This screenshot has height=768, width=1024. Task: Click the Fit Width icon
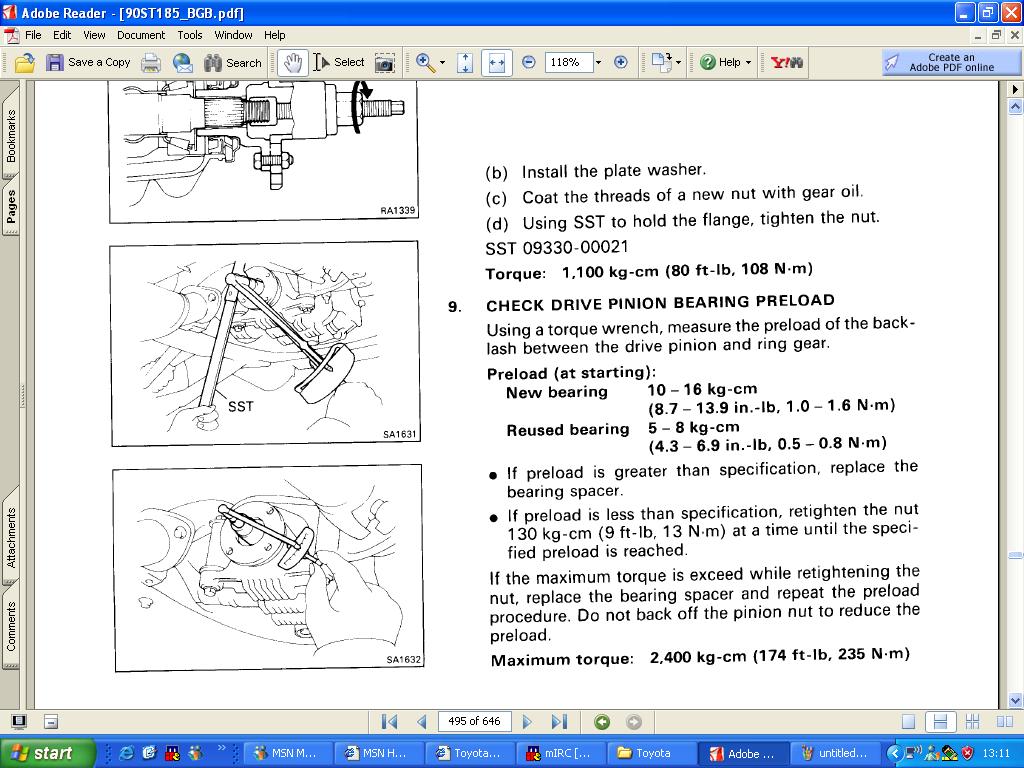coord(496,62)
